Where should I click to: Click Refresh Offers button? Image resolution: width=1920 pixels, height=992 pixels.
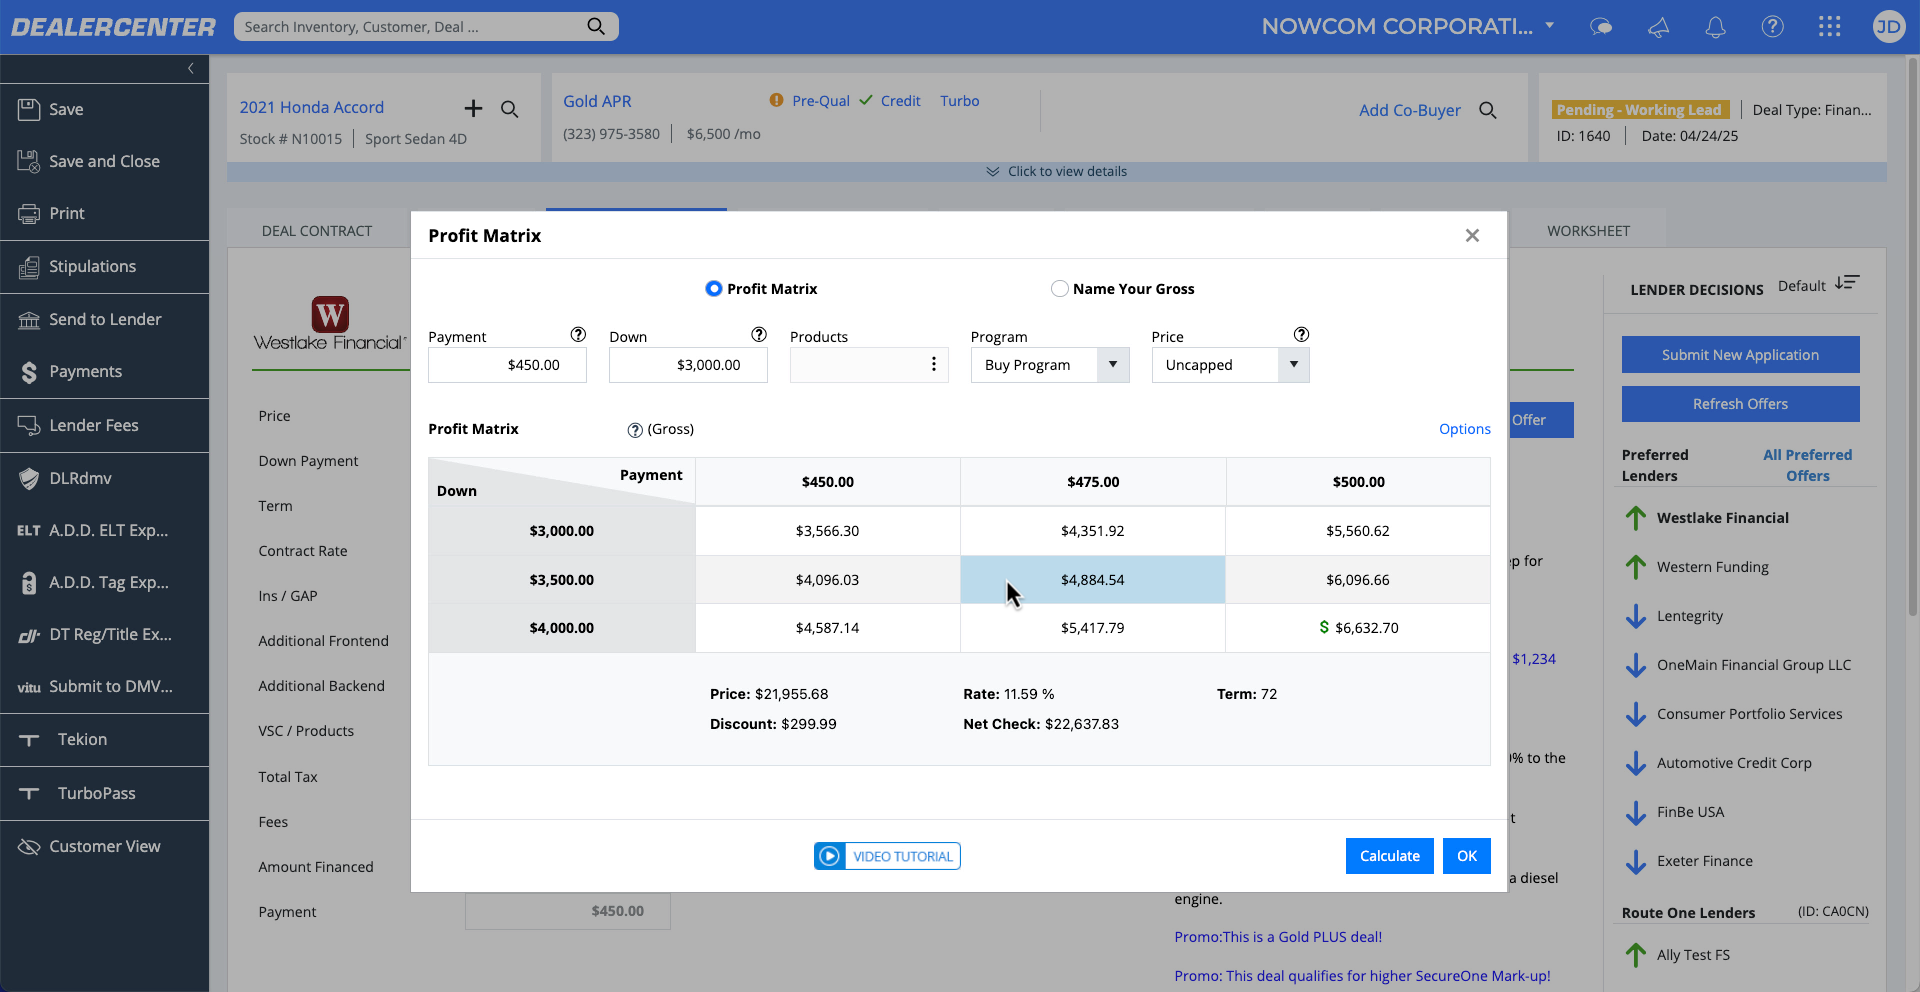click(1740, 404)
